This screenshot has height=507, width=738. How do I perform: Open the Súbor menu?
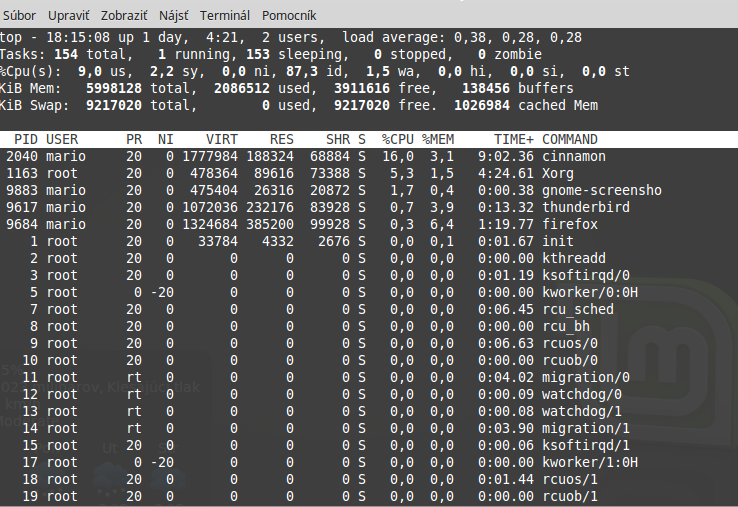pyautogui.click(x=25, y=16)
